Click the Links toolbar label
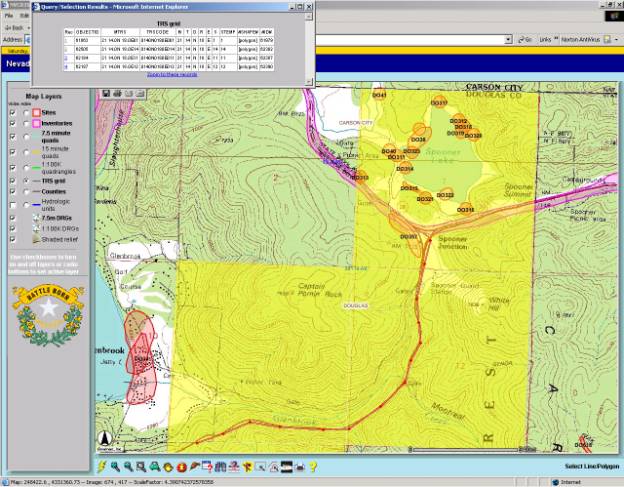The height and width of the screenshot is (487, 624). coord(544,40)
